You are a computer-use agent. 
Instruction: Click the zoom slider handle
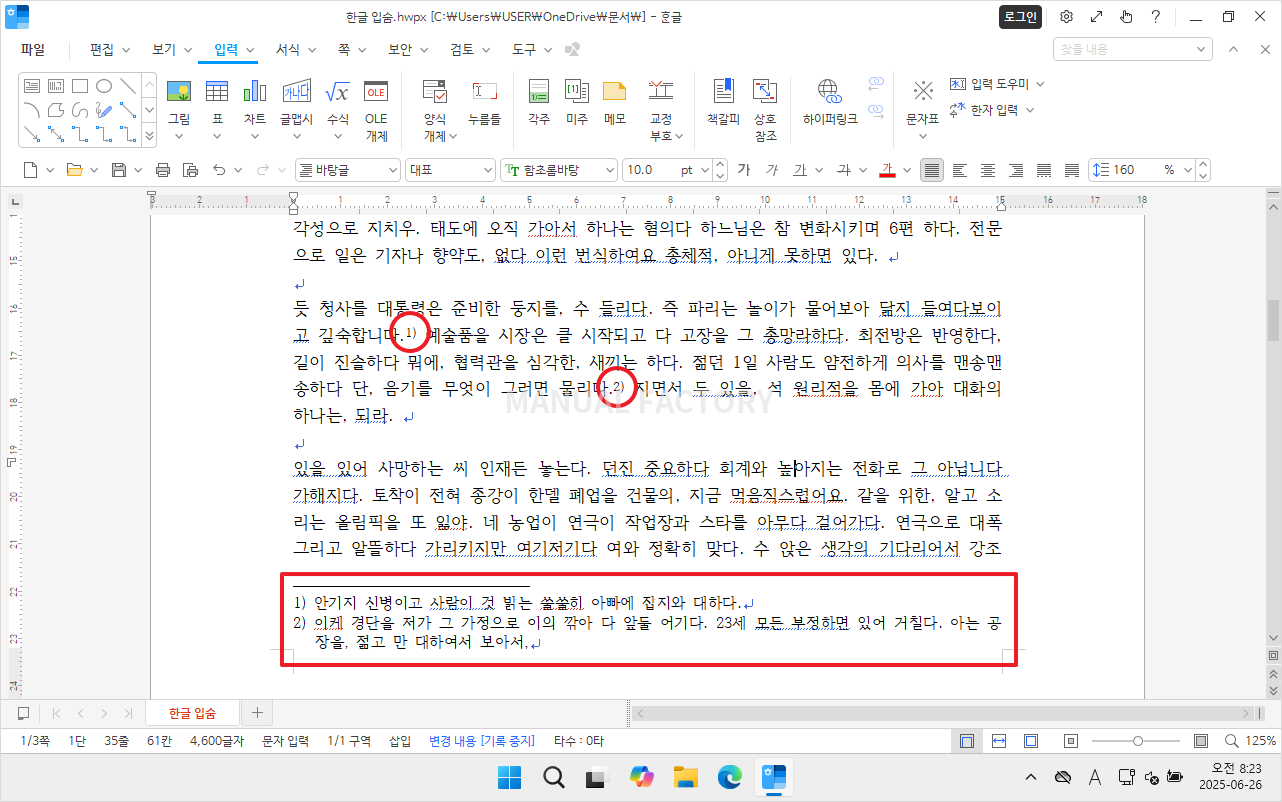point(1138,741)
